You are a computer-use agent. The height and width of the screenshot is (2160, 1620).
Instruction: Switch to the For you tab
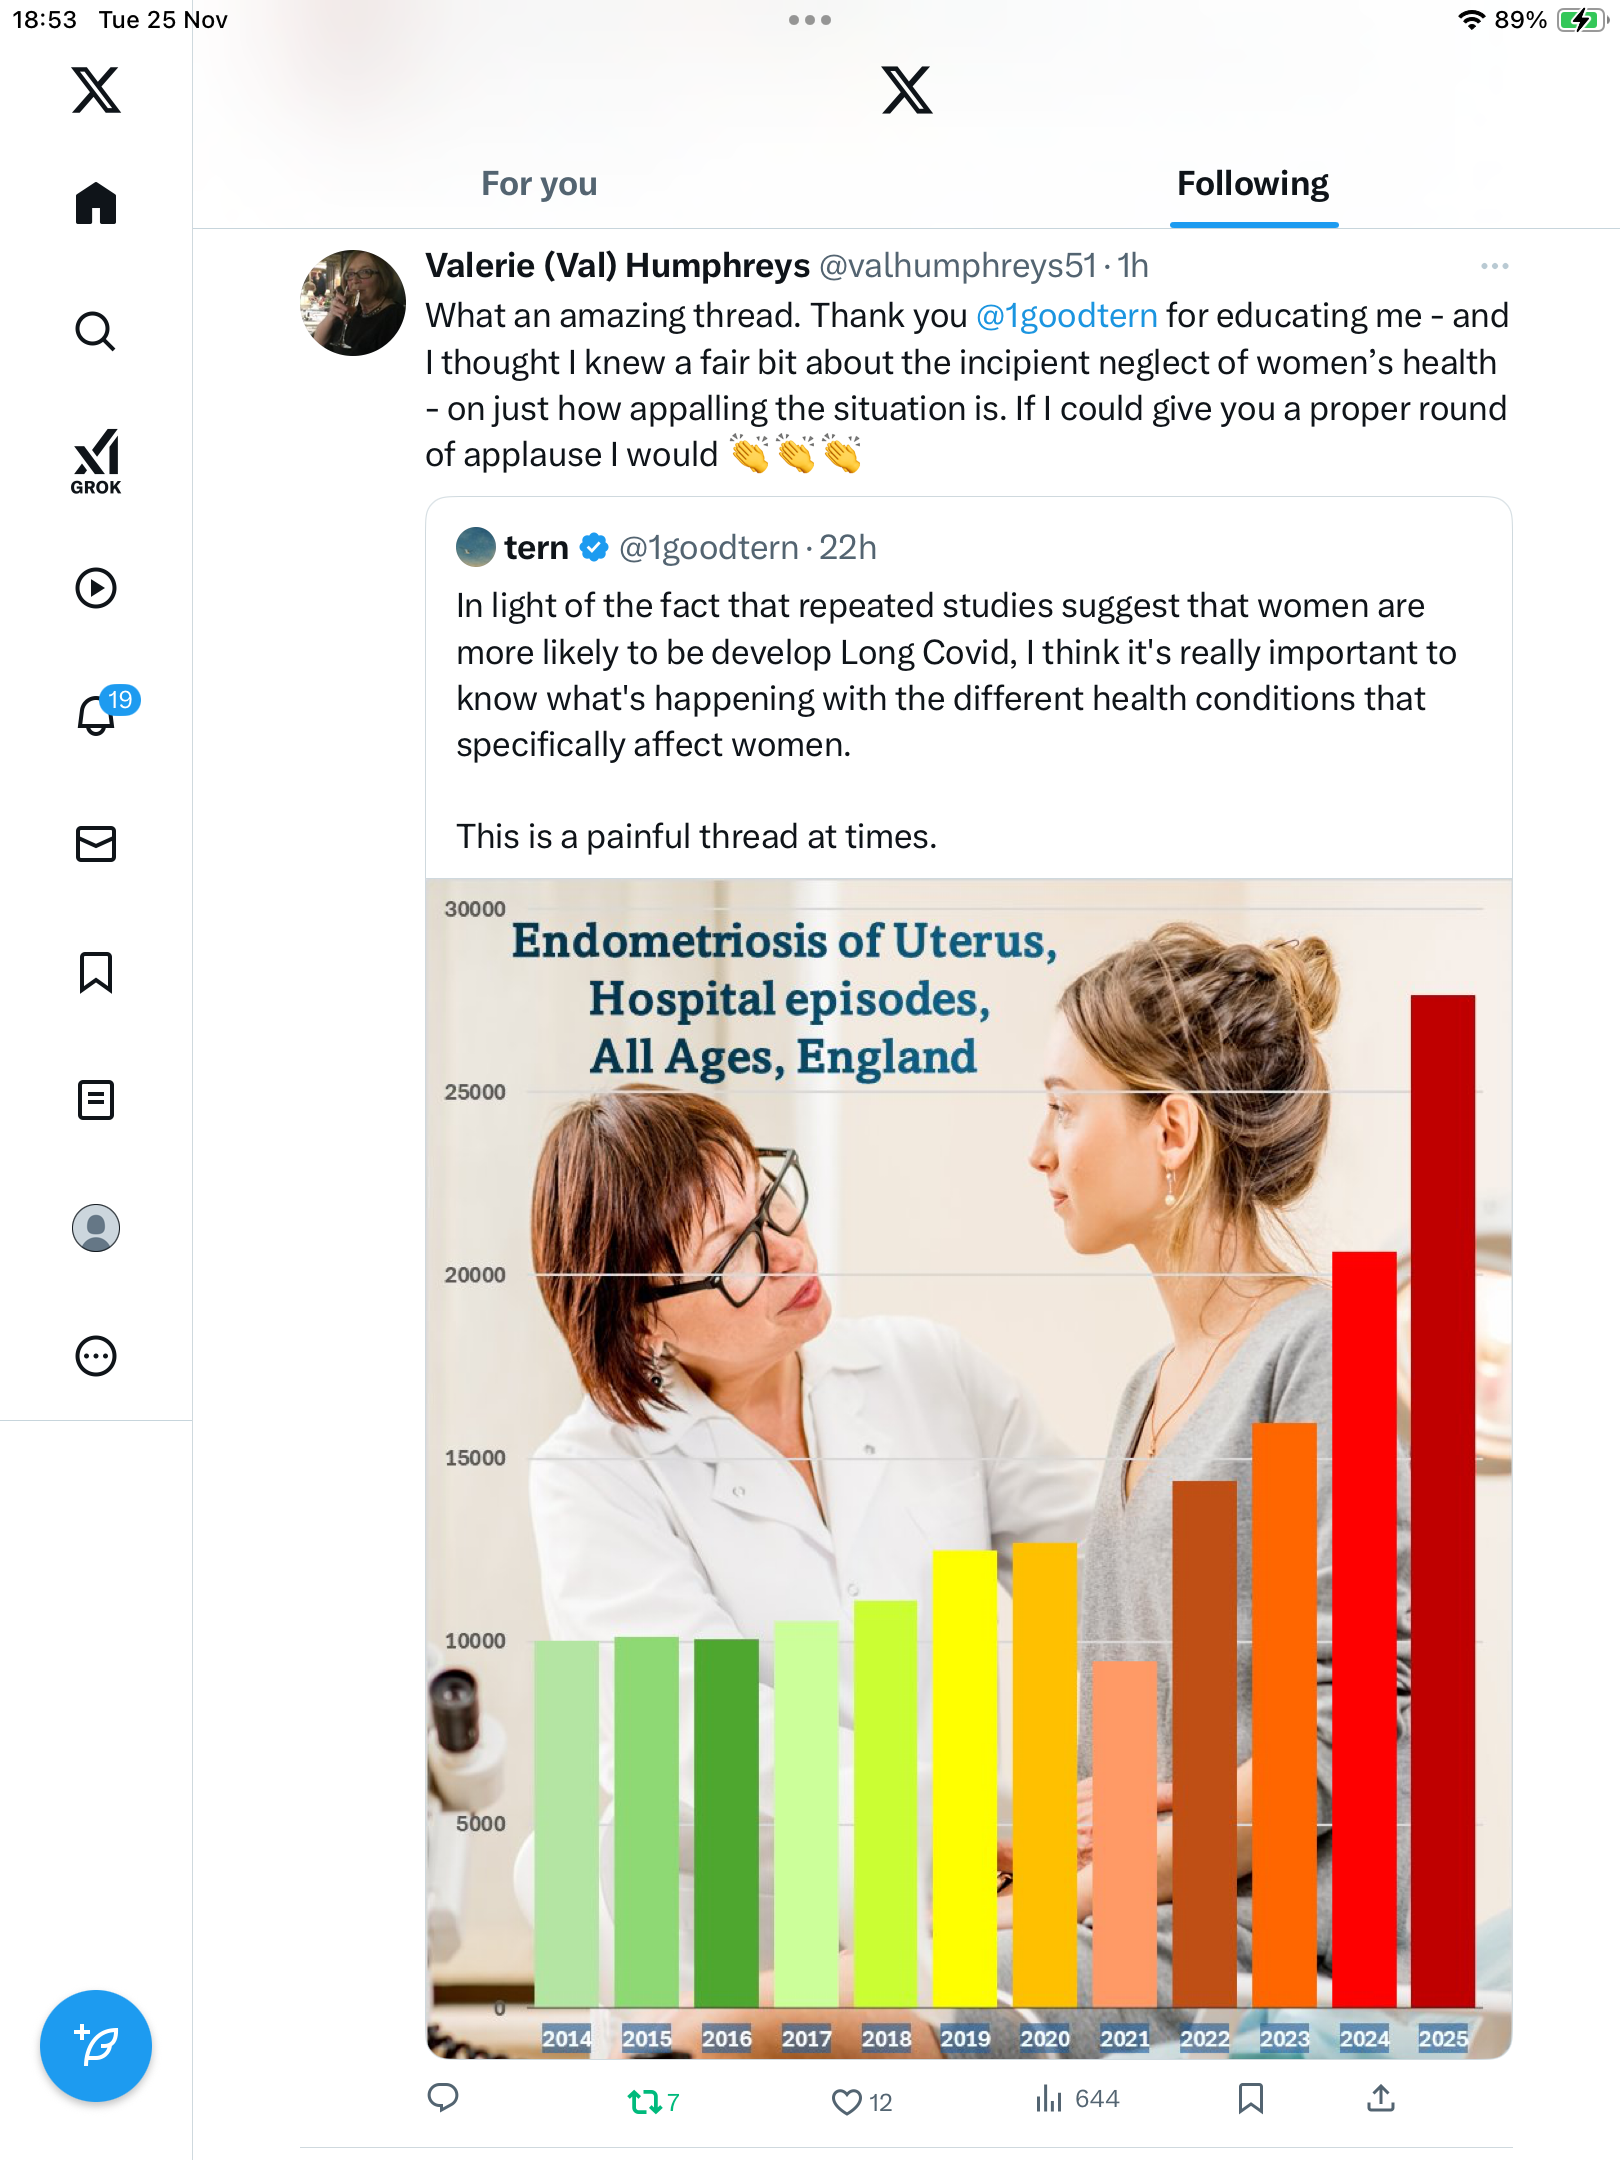(539, 184)
